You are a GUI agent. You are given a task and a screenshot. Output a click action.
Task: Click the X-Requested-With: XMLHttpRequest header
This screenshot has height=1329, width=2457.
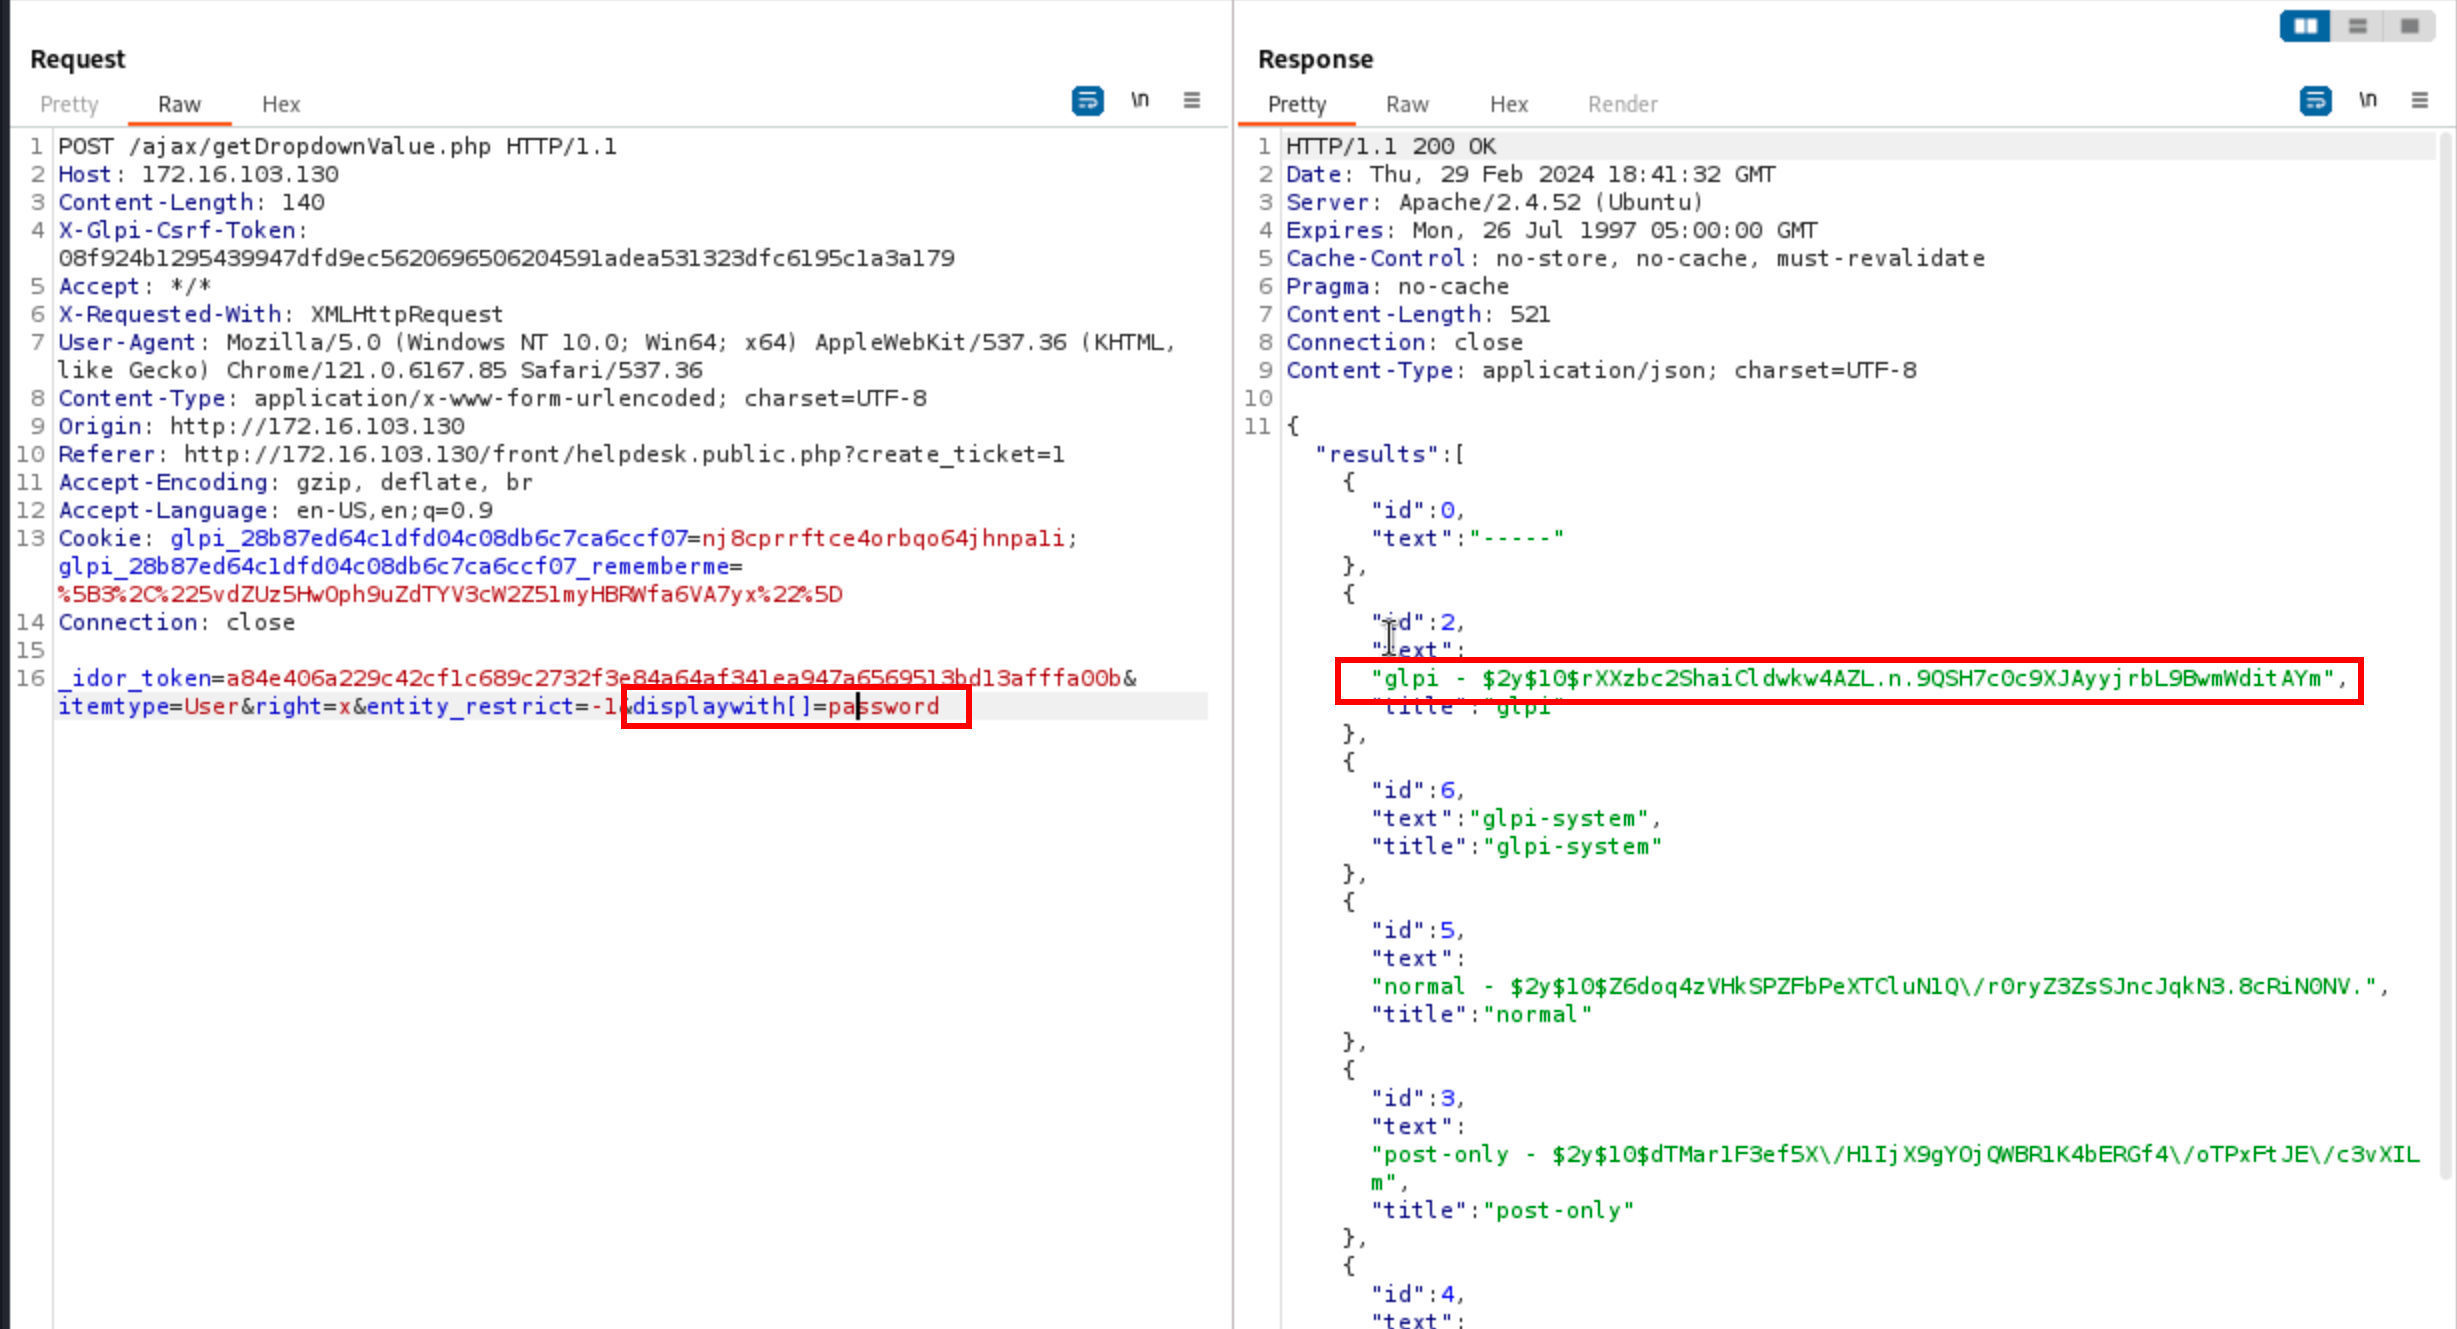(x=280, y=314)
